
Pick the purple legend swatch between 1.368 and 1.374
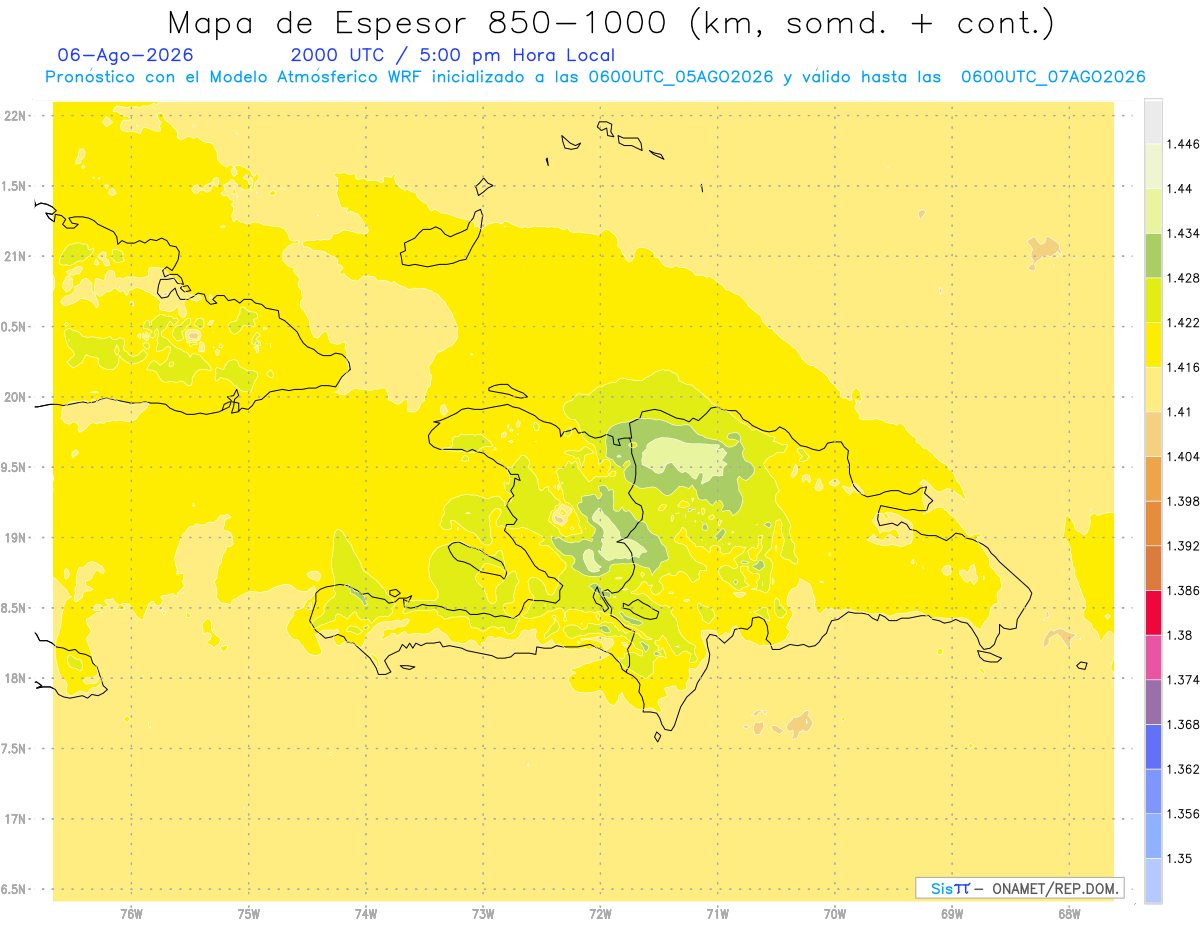pos(1153,702)
